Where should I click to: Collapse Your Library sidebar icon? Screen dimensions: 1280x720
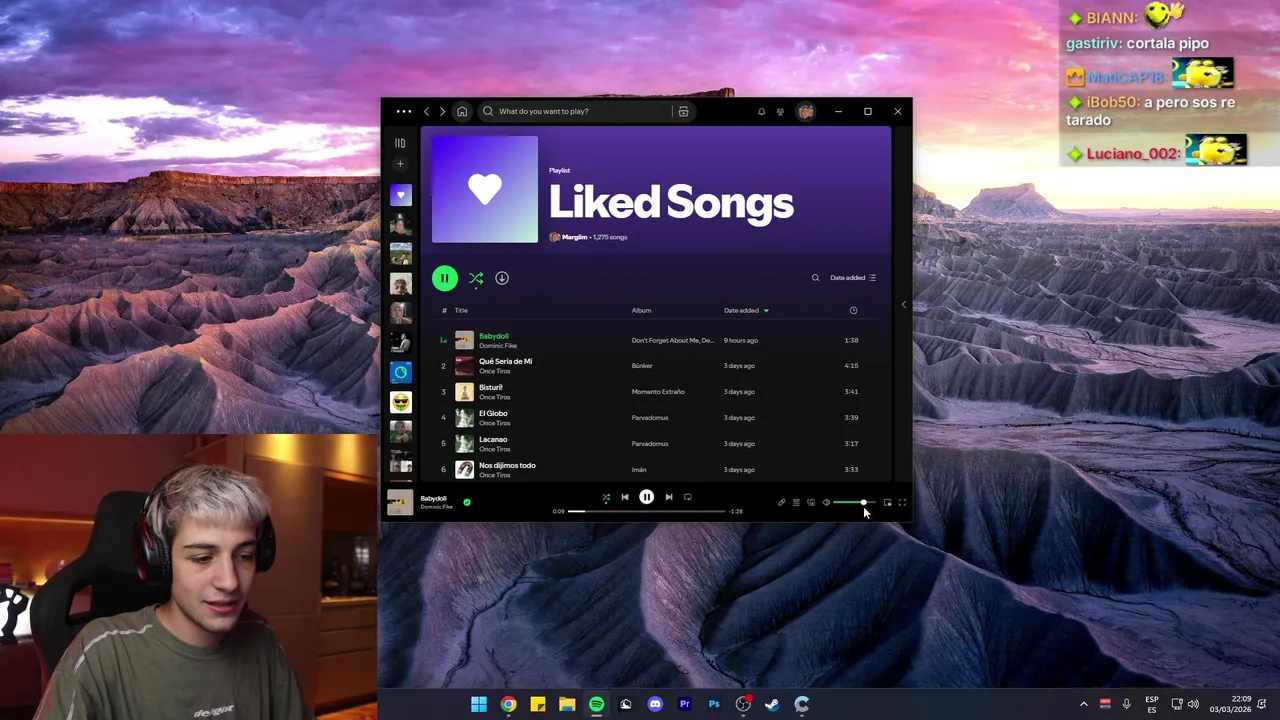(x=400, y=143)
